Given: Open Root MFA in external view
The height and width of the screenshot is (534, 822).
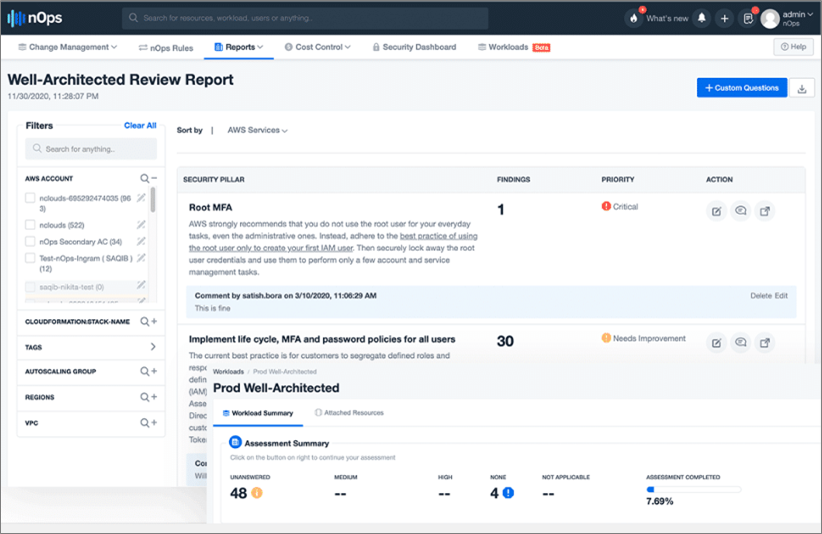Looking at the screenshot, I should [765, 211].
